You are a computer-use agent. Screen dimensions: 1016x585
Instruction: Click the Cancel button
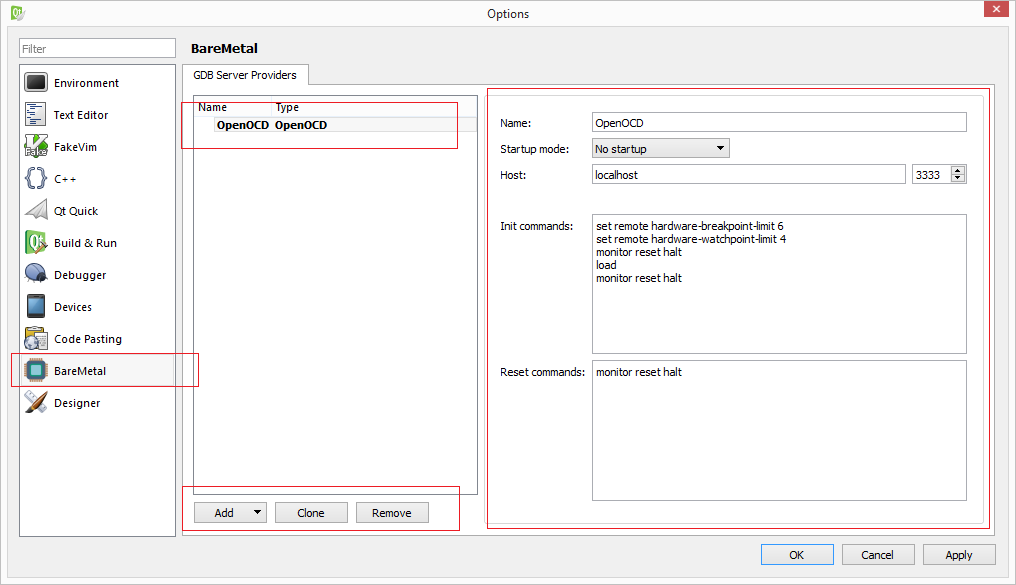pos(878,555)
